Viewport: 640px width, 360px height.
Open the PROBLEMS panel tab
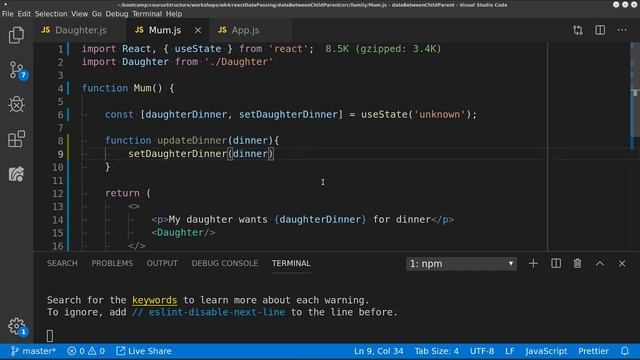(112, 264)
